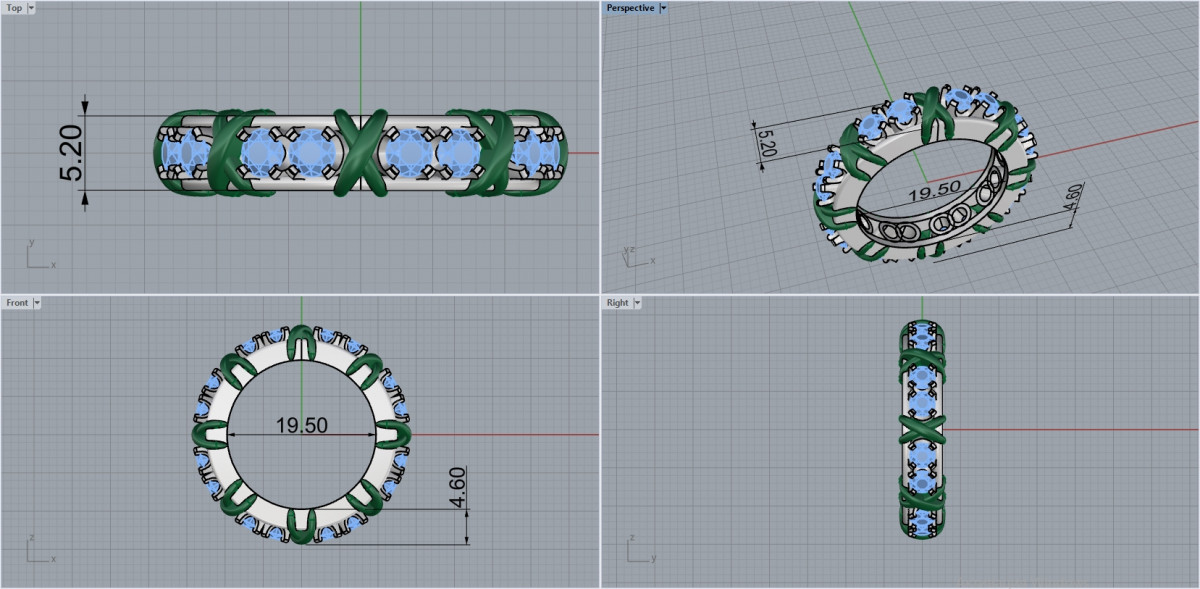Select the 4.60 dimension in Perspective view
The width and height of the screenshot is (1200, 589).
click(x=1074, y=195)
